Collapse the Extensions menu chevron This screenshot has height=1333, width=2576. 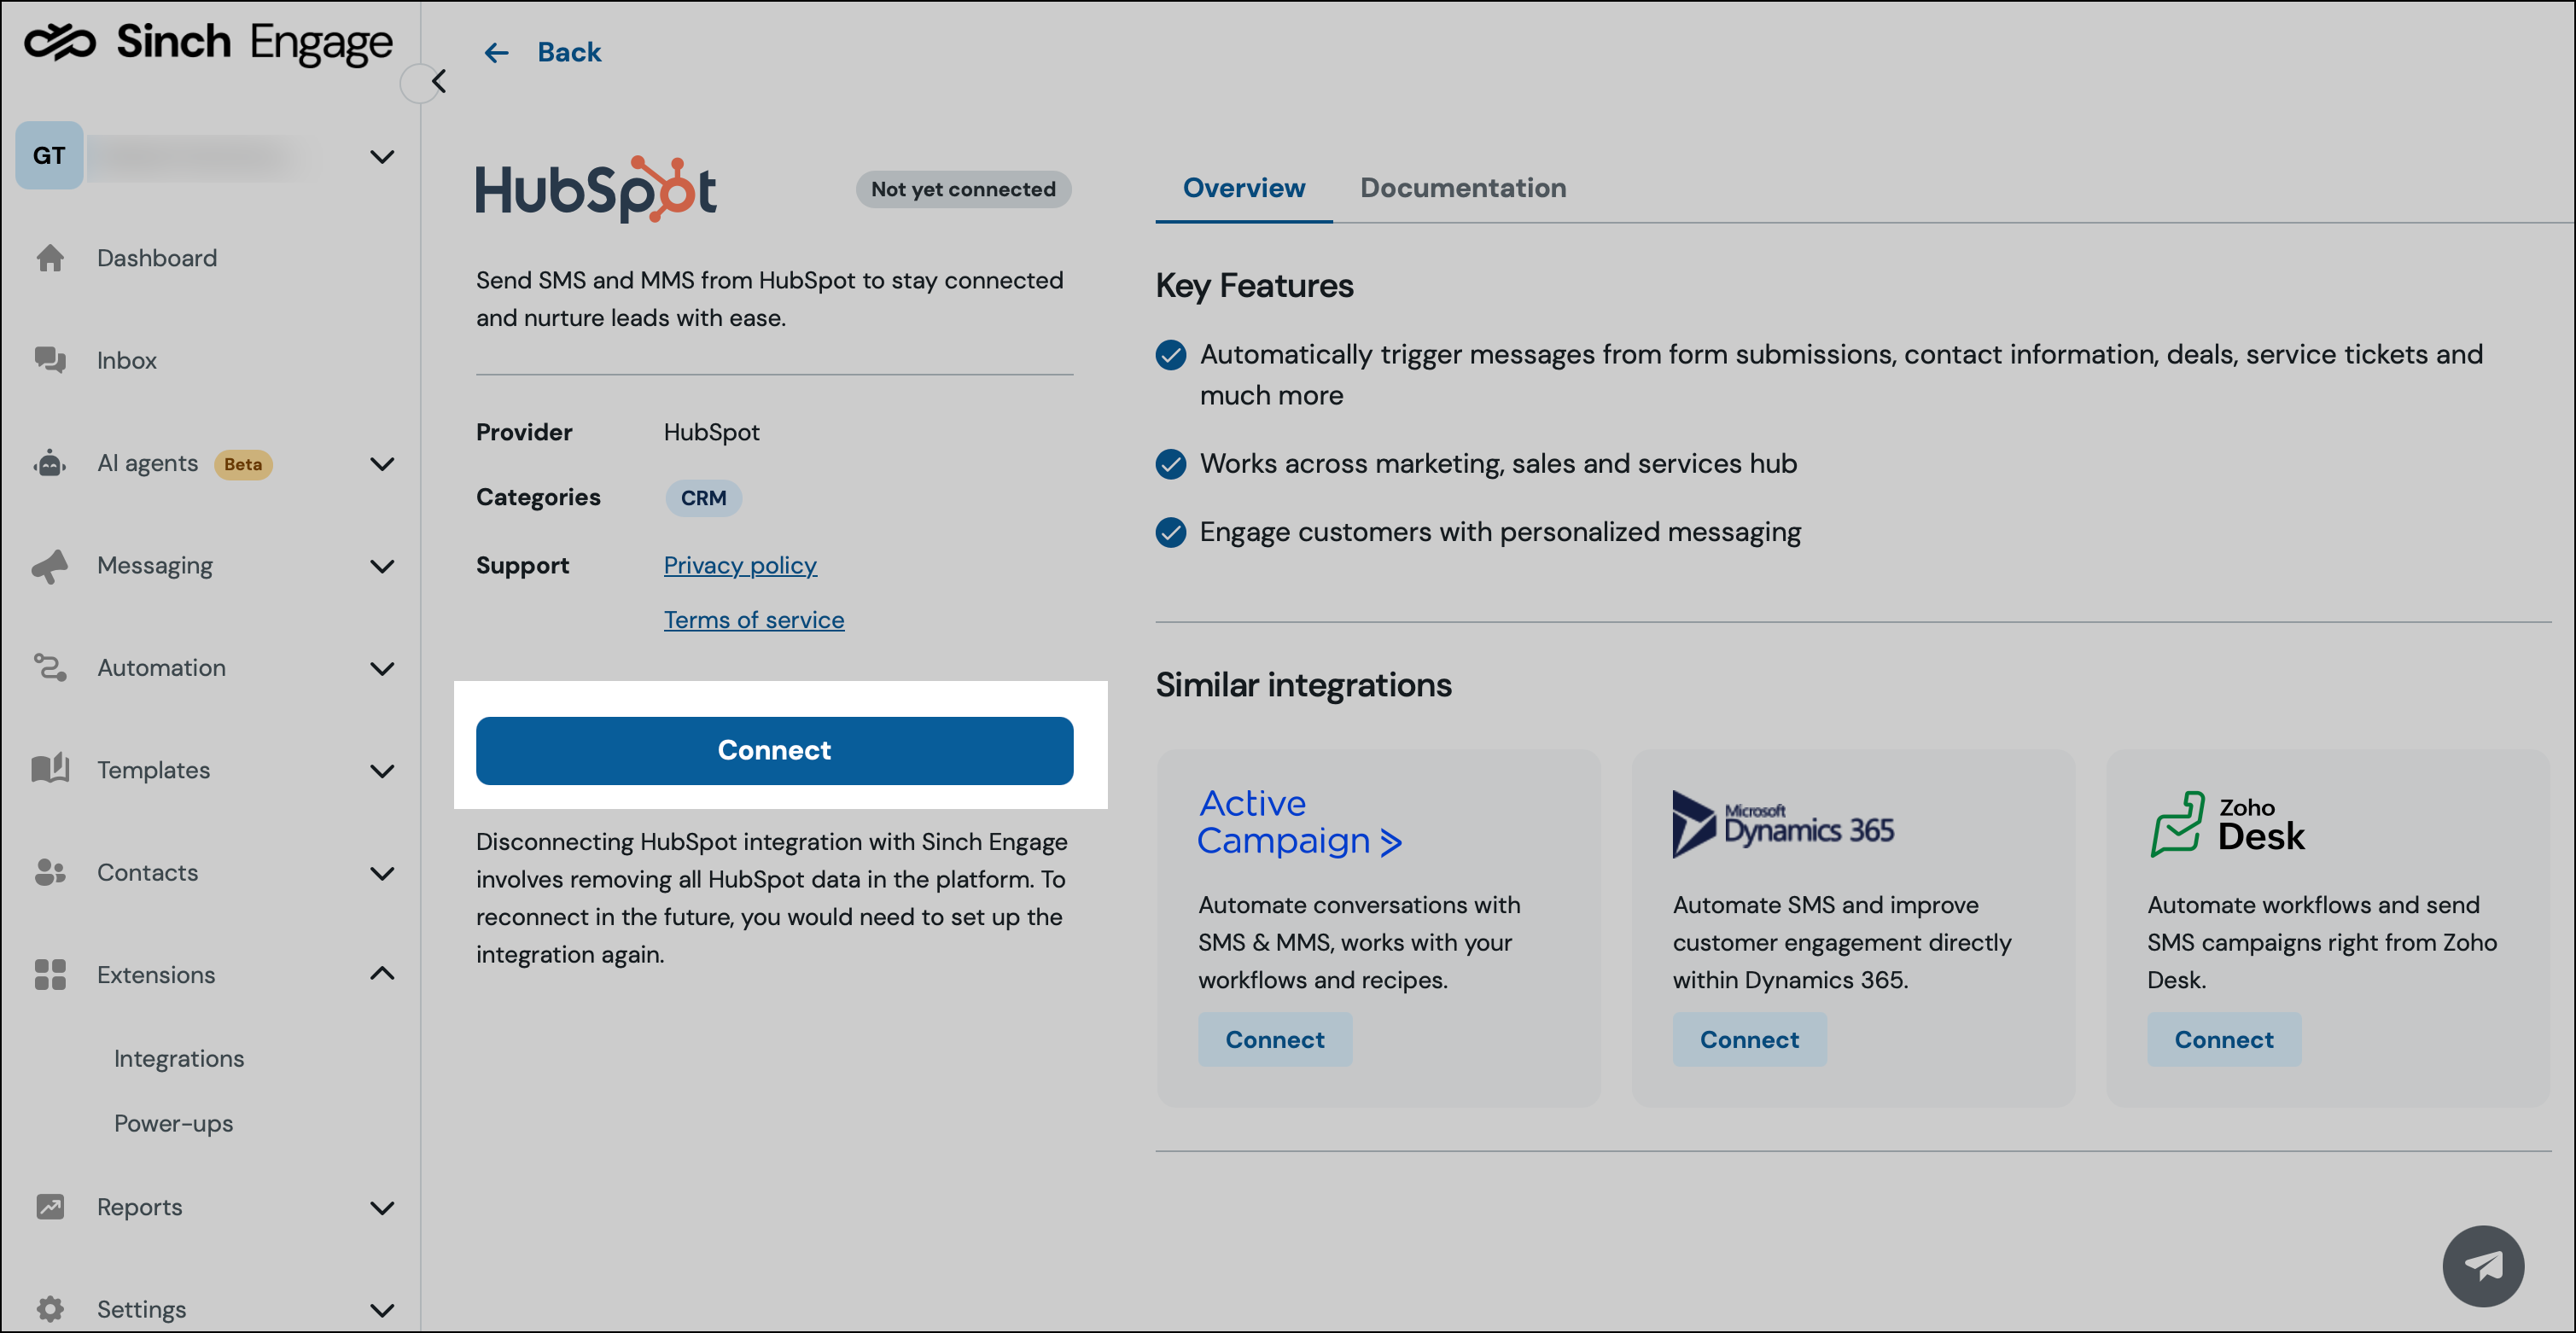tap(382, 973)
